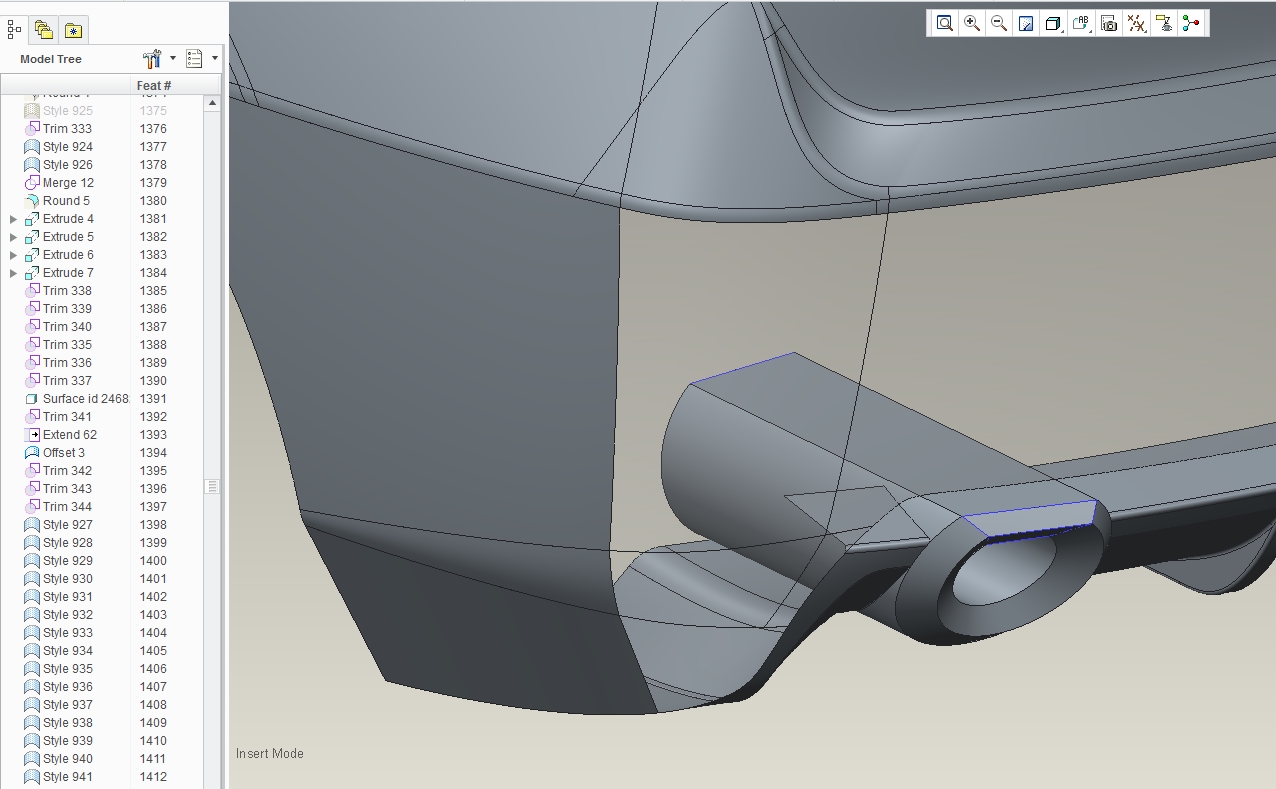Open the Saved Orientations AB dropdown
The height and width of the screenshot is (789, 1276).
(1081, 24)
